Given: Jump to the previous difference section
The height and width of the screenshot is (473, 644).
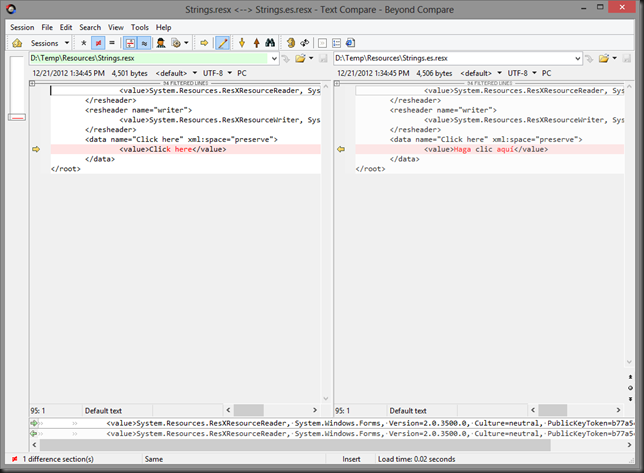Looking at the screenshot, I should (256, 43).
